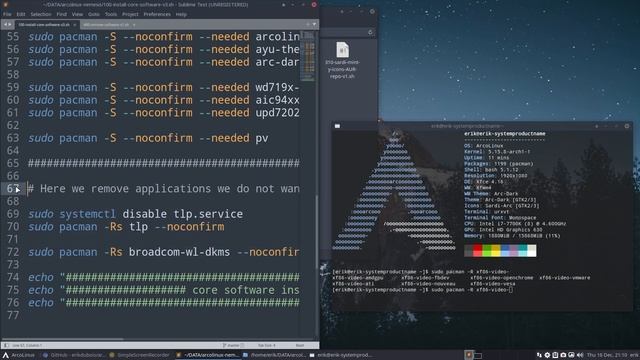Image resolution: width=640 pixels, height=360 pixels.
Task: Select the first workspace in the pager
Action: pos(469,355)
